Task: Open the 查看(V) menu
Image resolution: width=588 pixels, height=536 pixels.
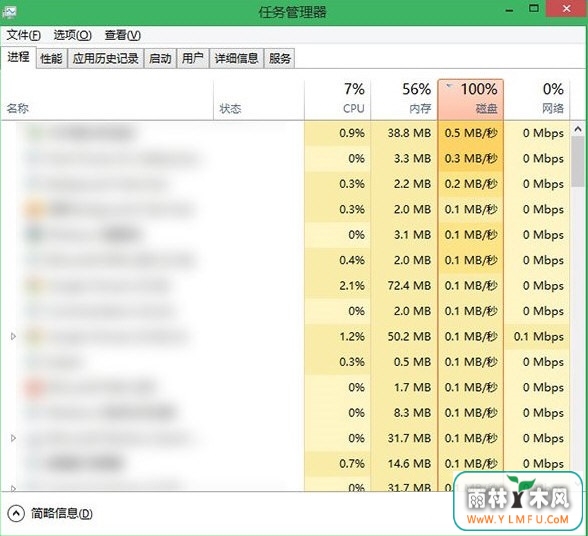Action: click(x=123, y=35)
